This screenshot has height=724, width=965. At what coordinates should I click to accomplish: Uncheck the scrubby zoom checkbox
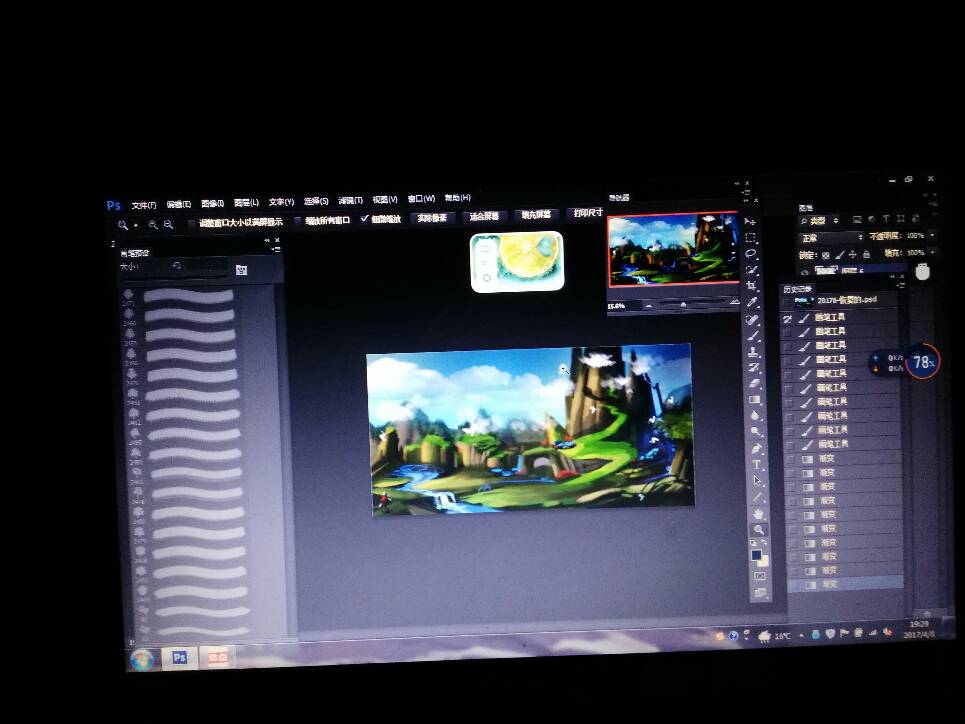pos(364,219)
